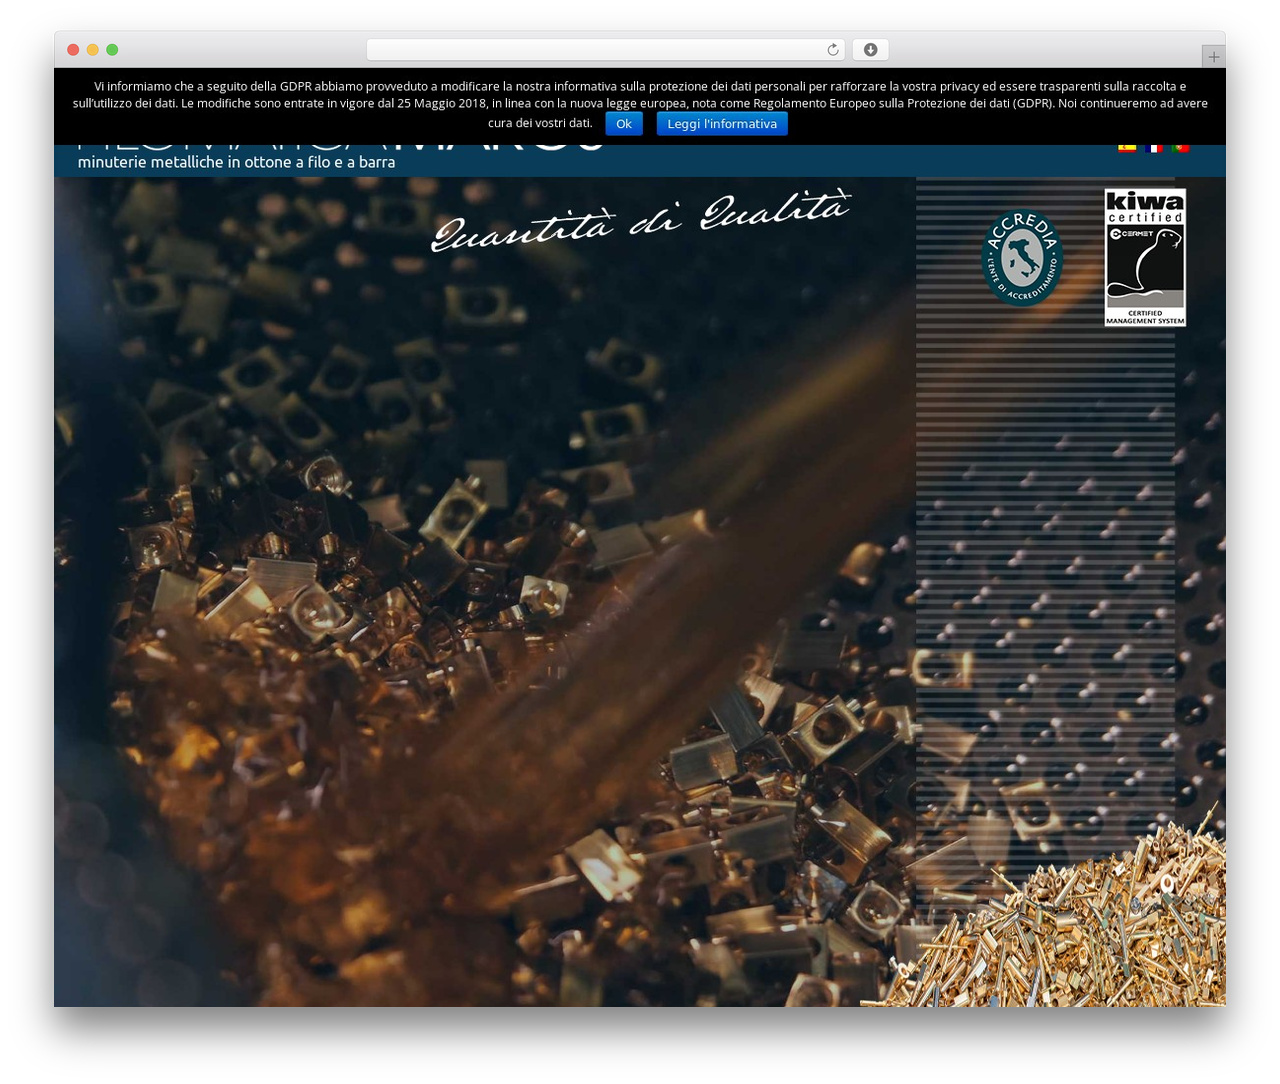Reload the page with the refresh icon

(x=832, y=50)
